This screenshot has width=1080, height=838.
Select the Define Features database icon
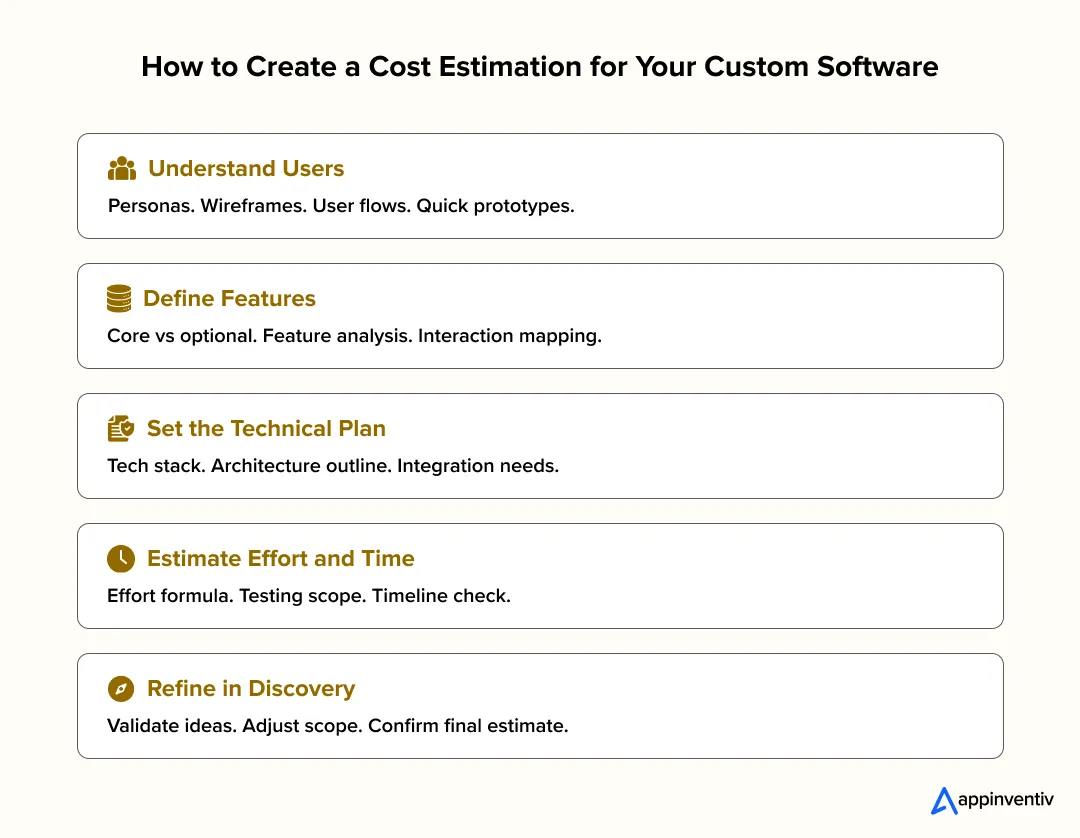tap(119, 298)
